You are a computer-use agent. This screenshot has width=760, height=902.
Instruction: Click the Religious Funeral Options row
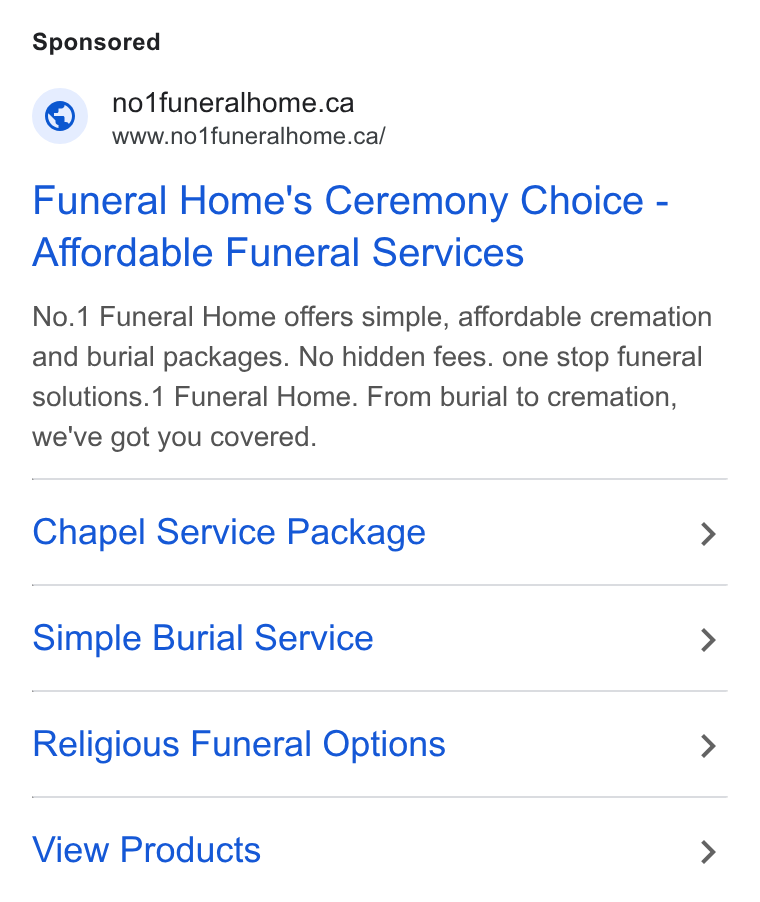click(x=380, y=744)
